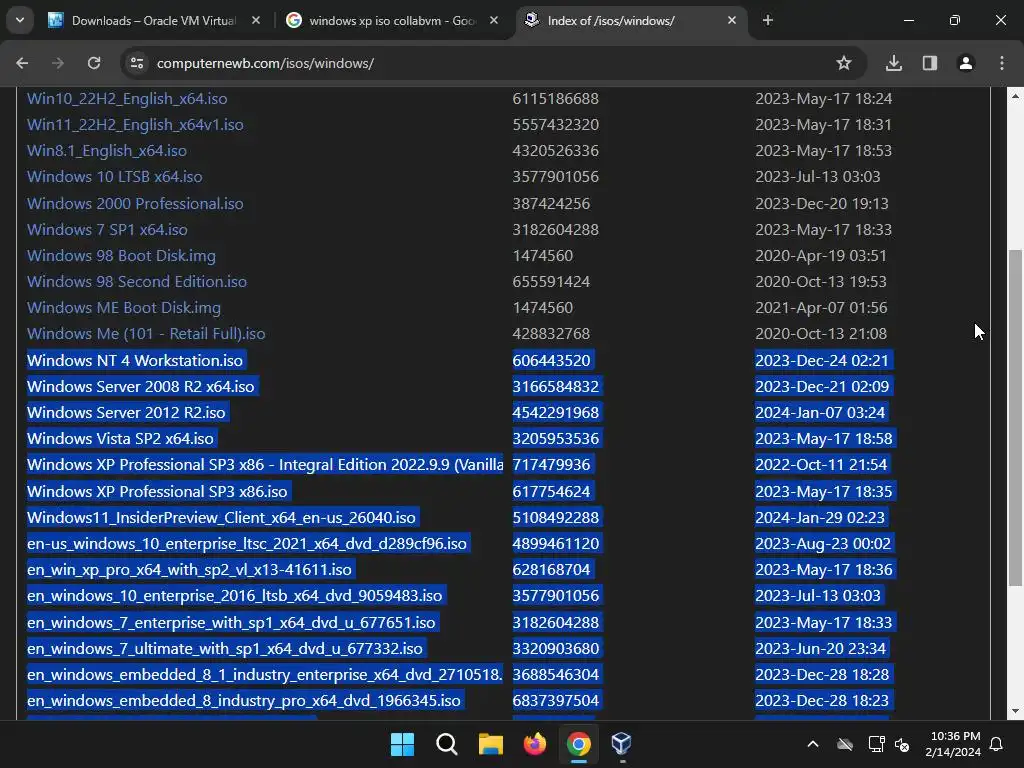Open Windows taskbar Search

[447, 744]
